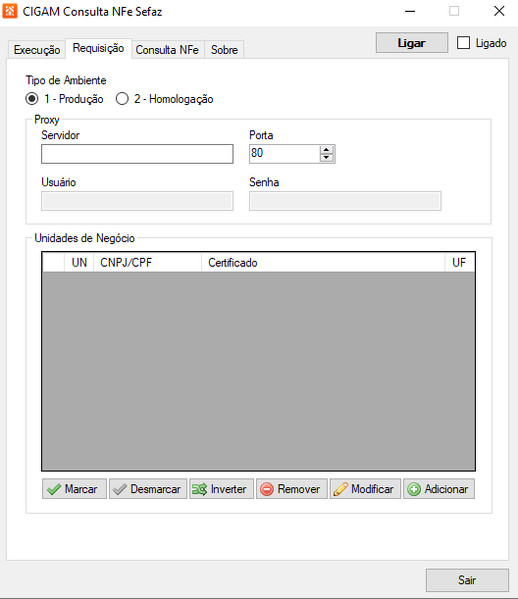Click the Servidor input field

click(x=137, y=154)
